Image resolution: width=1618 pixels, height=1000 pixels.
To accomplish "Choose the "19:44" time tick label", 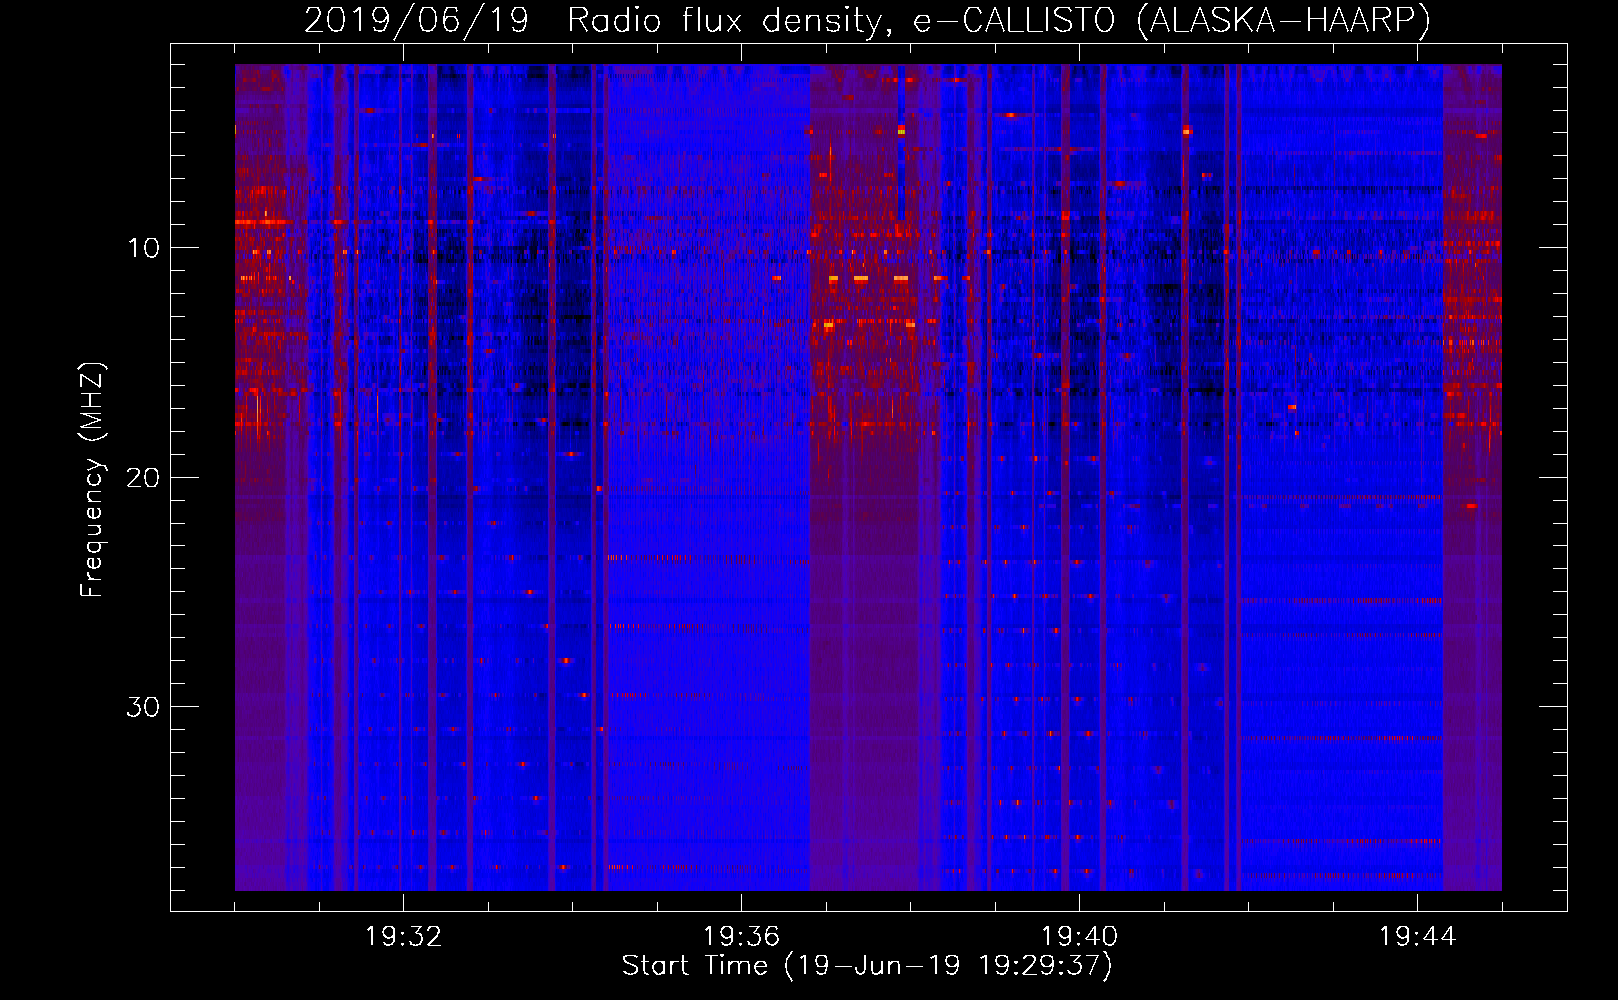I will 1417,937.
